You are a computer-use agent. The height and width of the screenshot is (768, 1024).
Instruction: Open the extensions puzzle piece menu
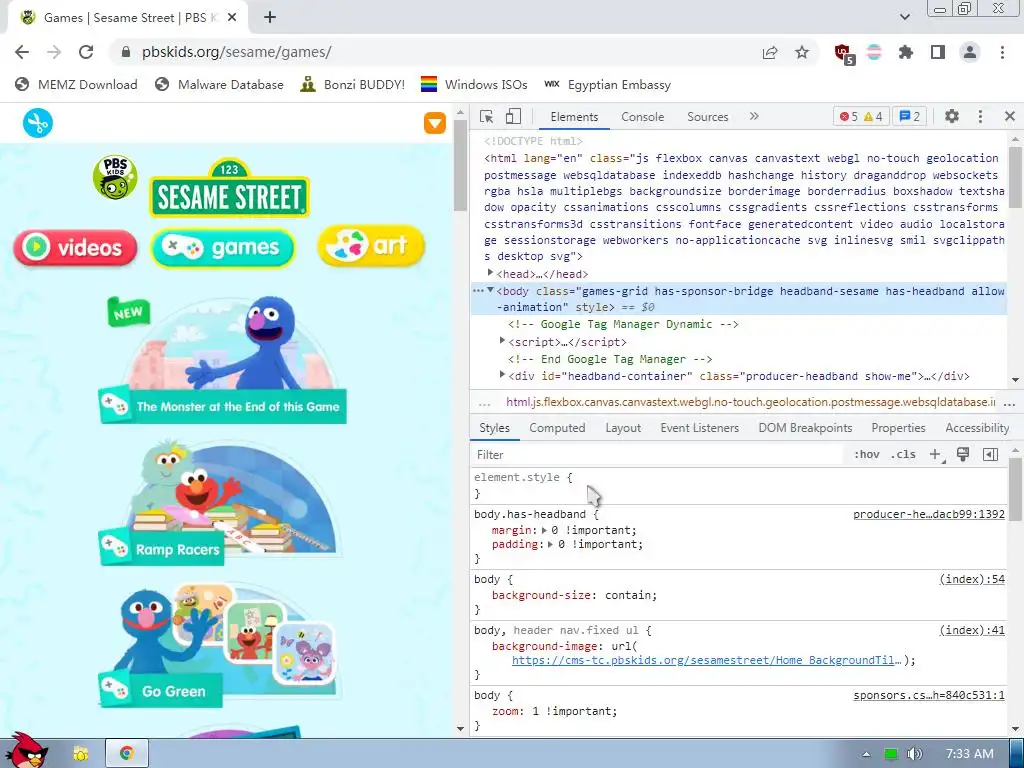point(905,52)
